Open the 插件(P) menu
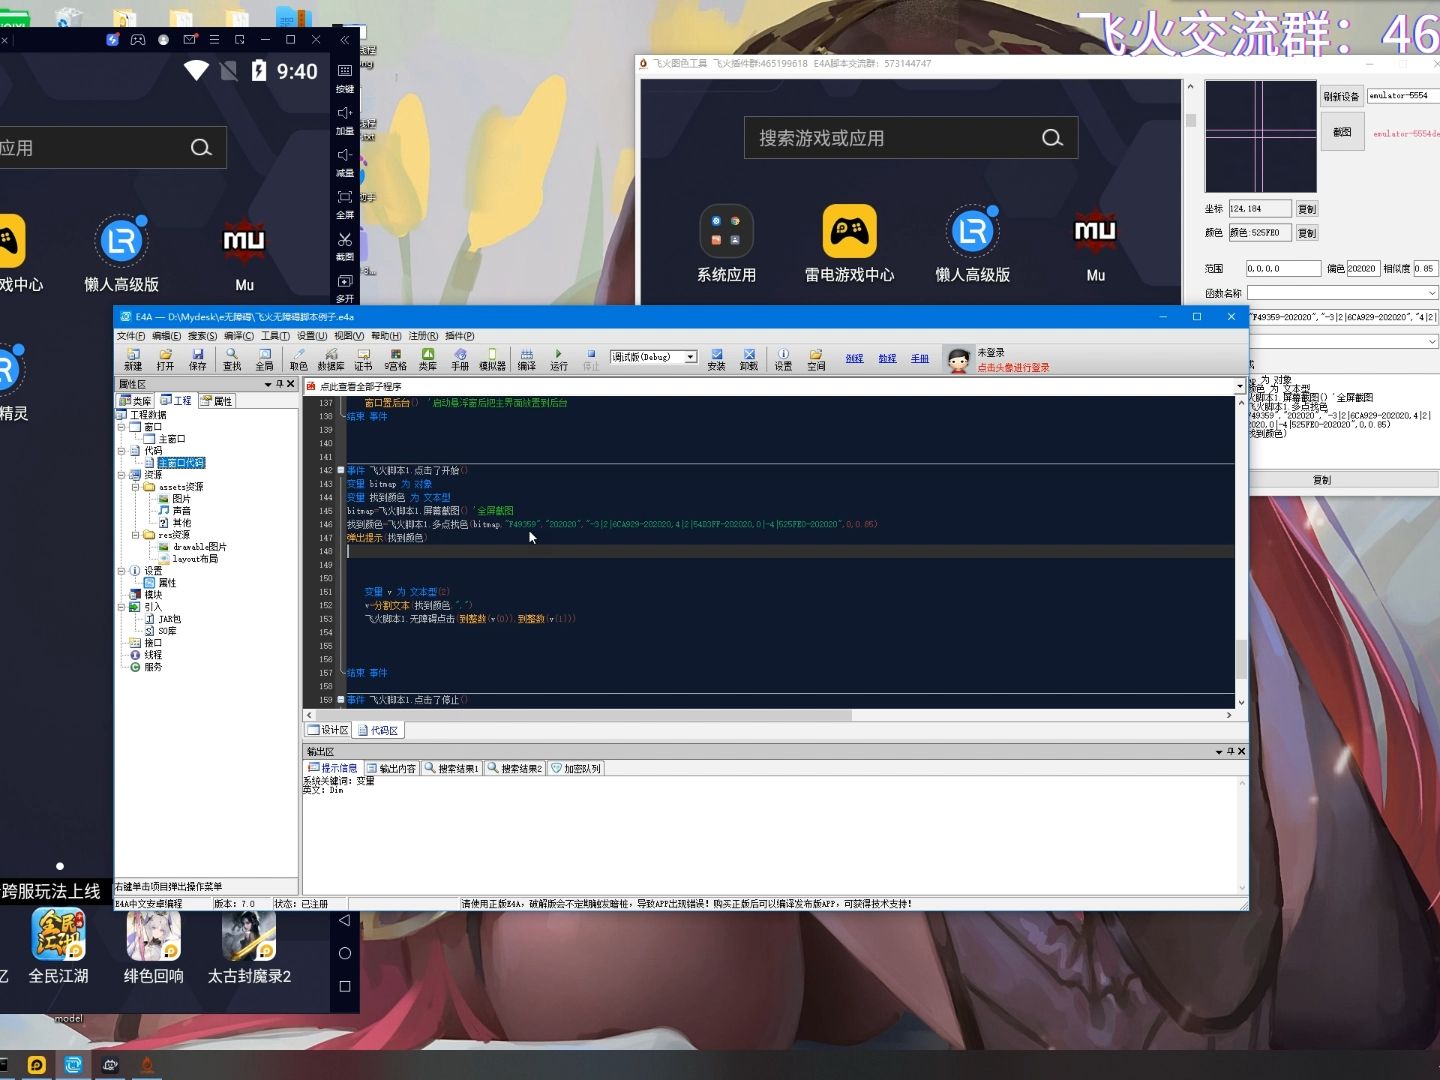Image resolution: width=1440 pixels, height=1080 pixels. 460,336
